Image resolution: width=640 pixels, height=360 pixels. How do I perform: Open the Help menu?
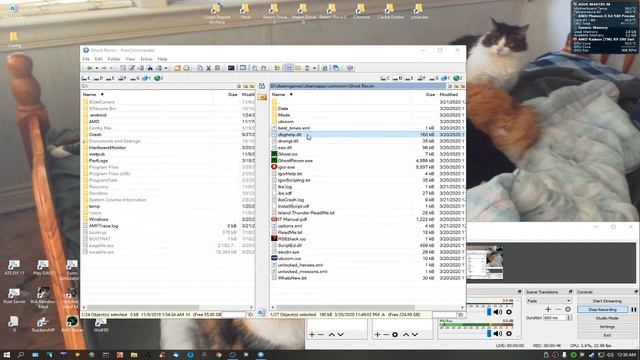click(x=162, y=59)
